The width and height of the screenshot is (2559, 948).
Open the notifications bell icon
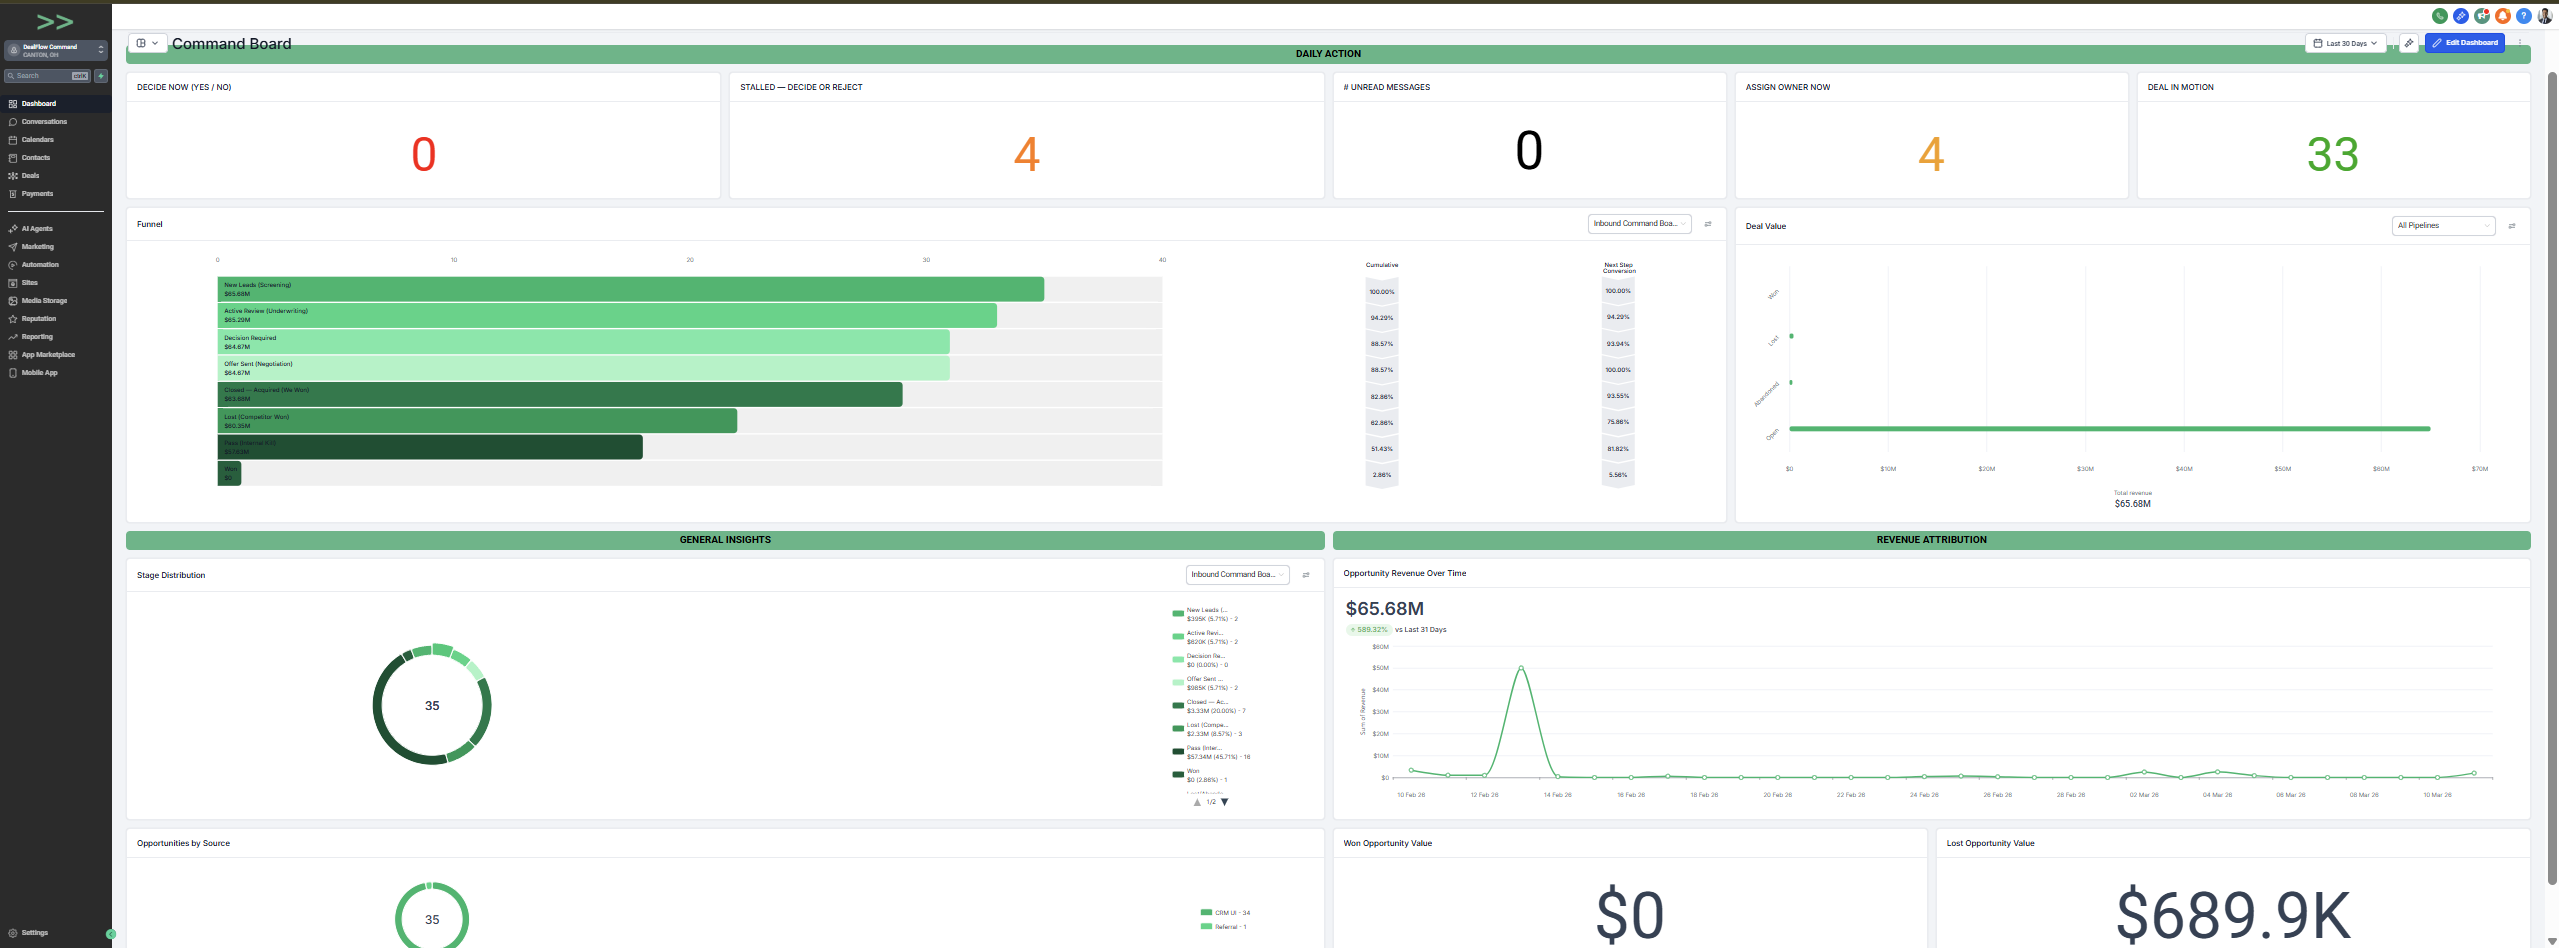2503,15
